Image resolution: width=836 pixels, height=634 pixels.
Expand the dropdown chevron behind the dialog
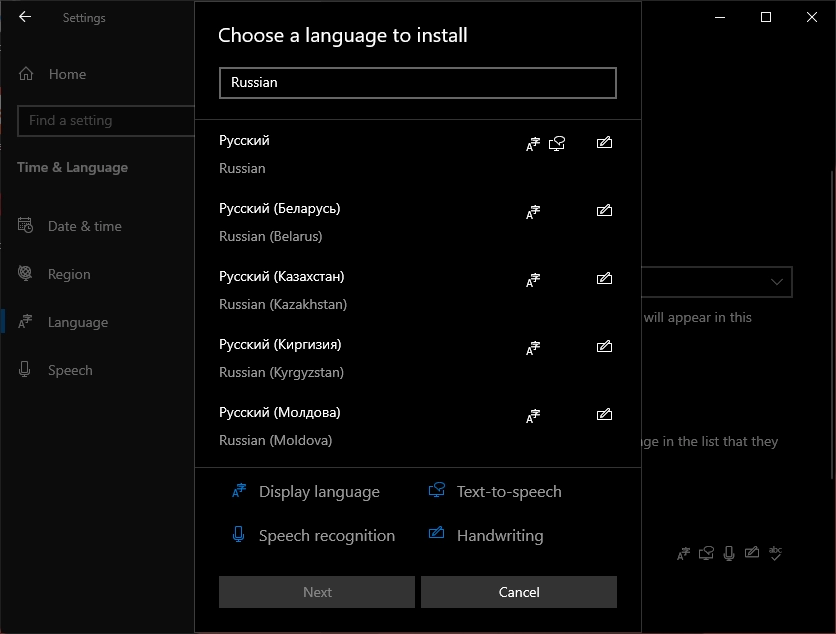(x=777, y=282)
